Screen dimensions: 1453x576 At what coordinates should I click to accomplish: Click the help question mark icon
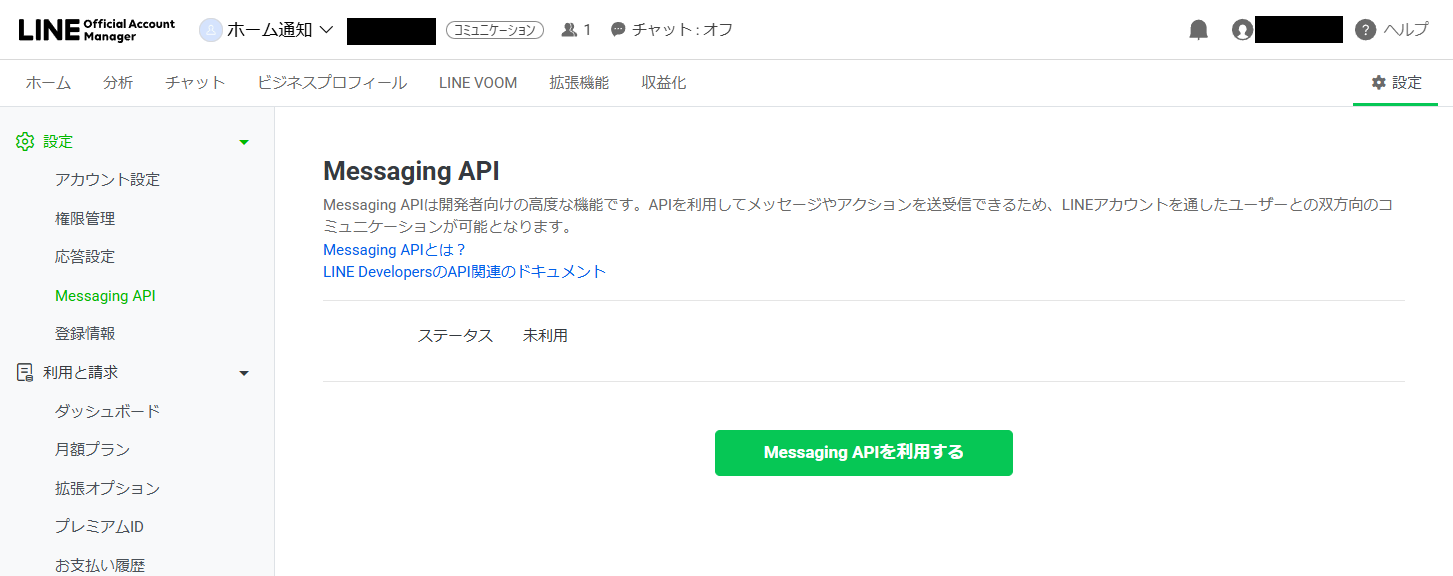coord(1365,30)
